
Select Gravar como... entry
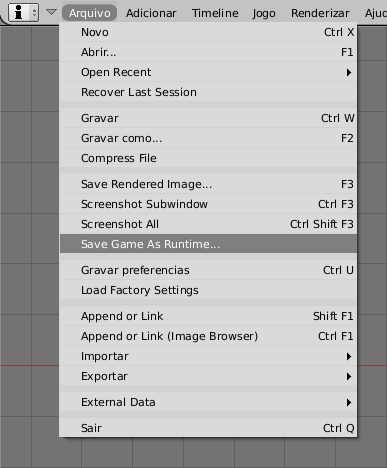point(208,138)
